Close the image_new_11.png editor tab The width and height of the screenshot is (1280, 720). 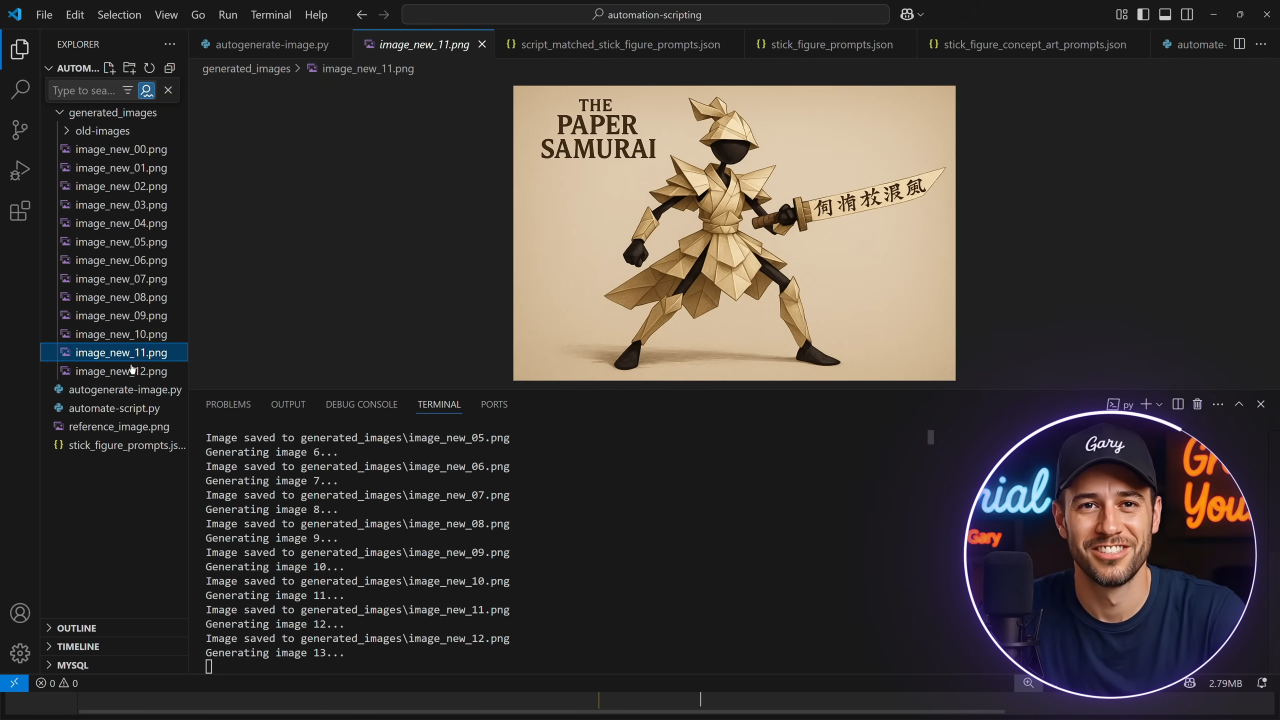click(482, 44)
